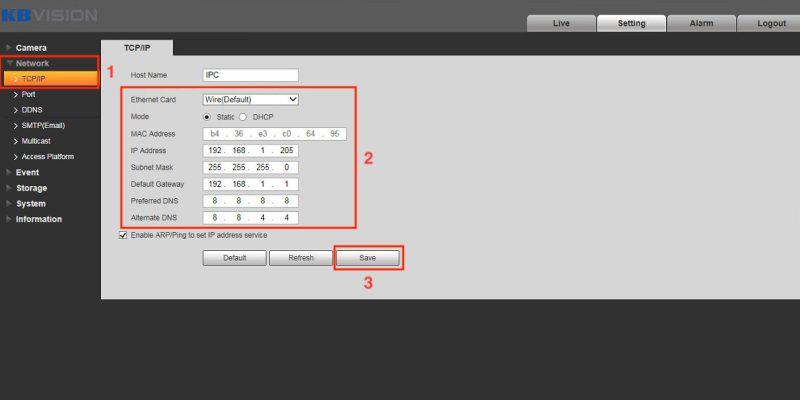
Task: Open Access Platform settings
Action: click(47, 157)
